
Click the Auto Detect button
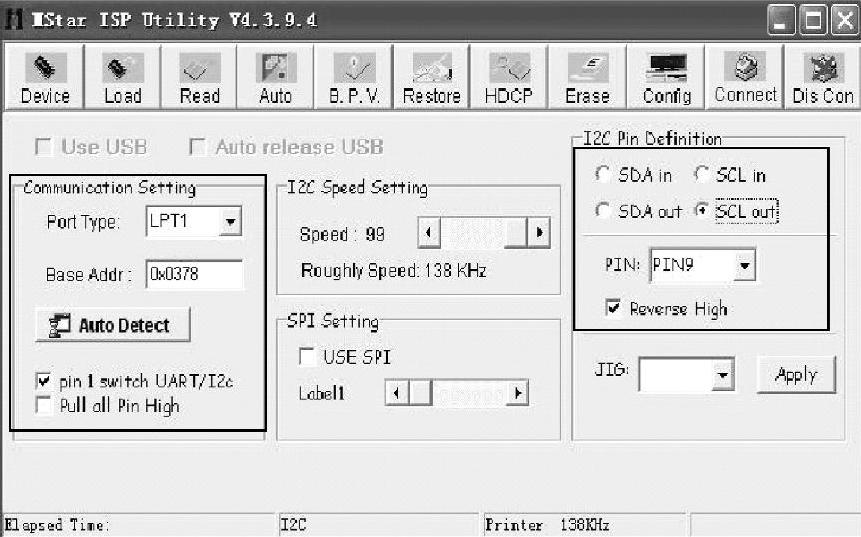click(x=113, y=325)
